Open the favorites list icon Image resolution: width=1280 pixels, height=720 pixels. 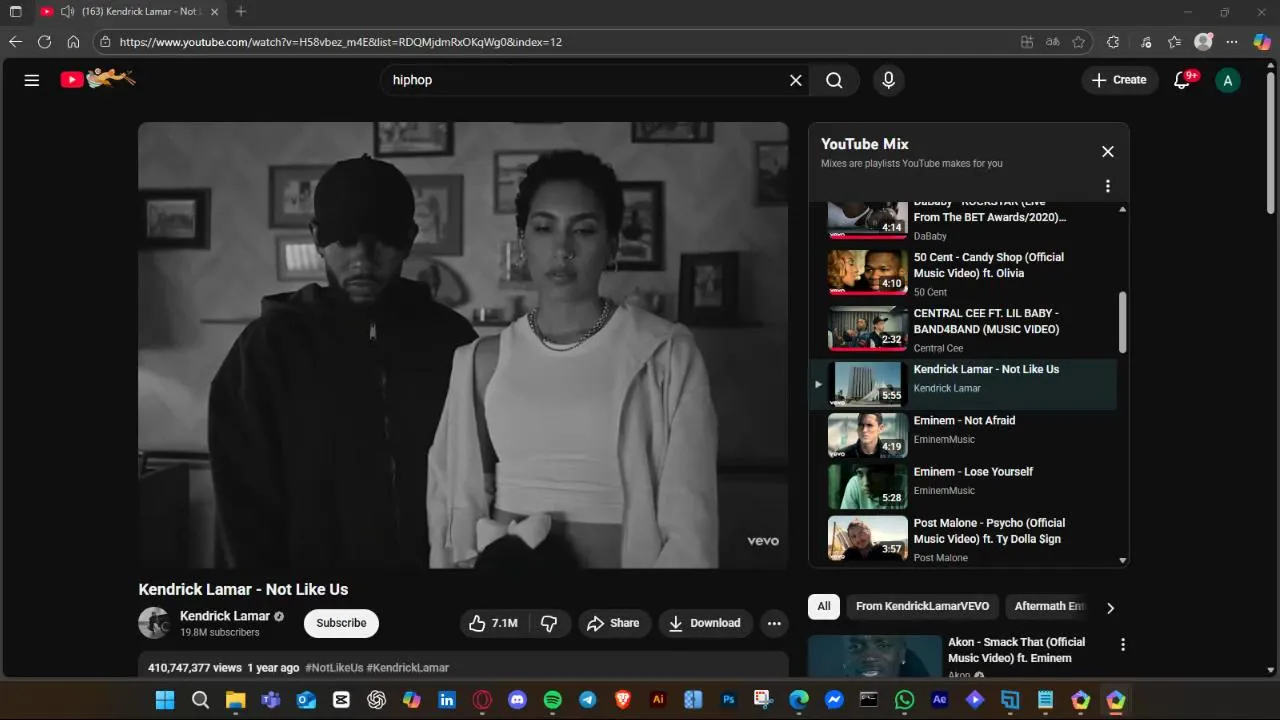click(x=1175, y=42)
